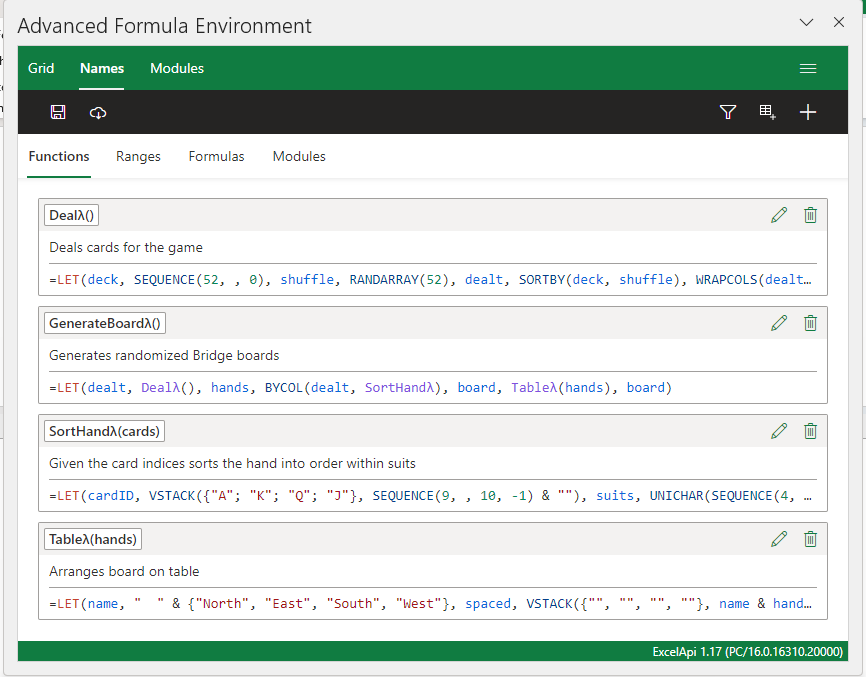Add a new name with the plus icon
The image size is (866, 677).
(x=807, y=112)
